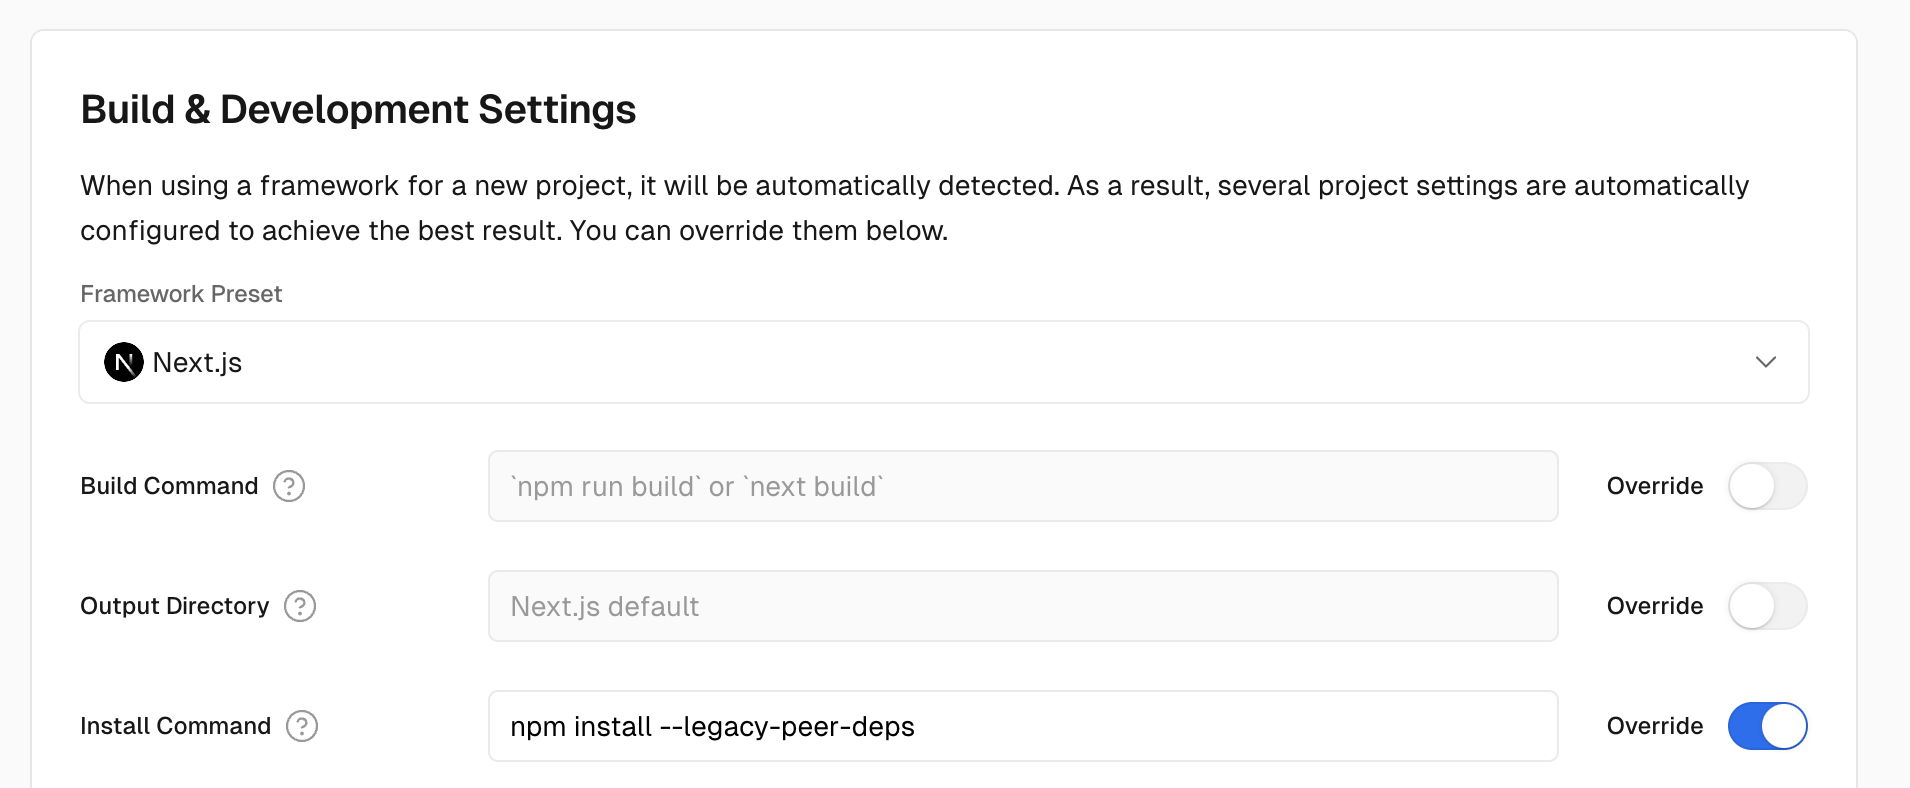Screen dimensions: 1910x788
Task: Click the Build Command label
Action: 169,486
